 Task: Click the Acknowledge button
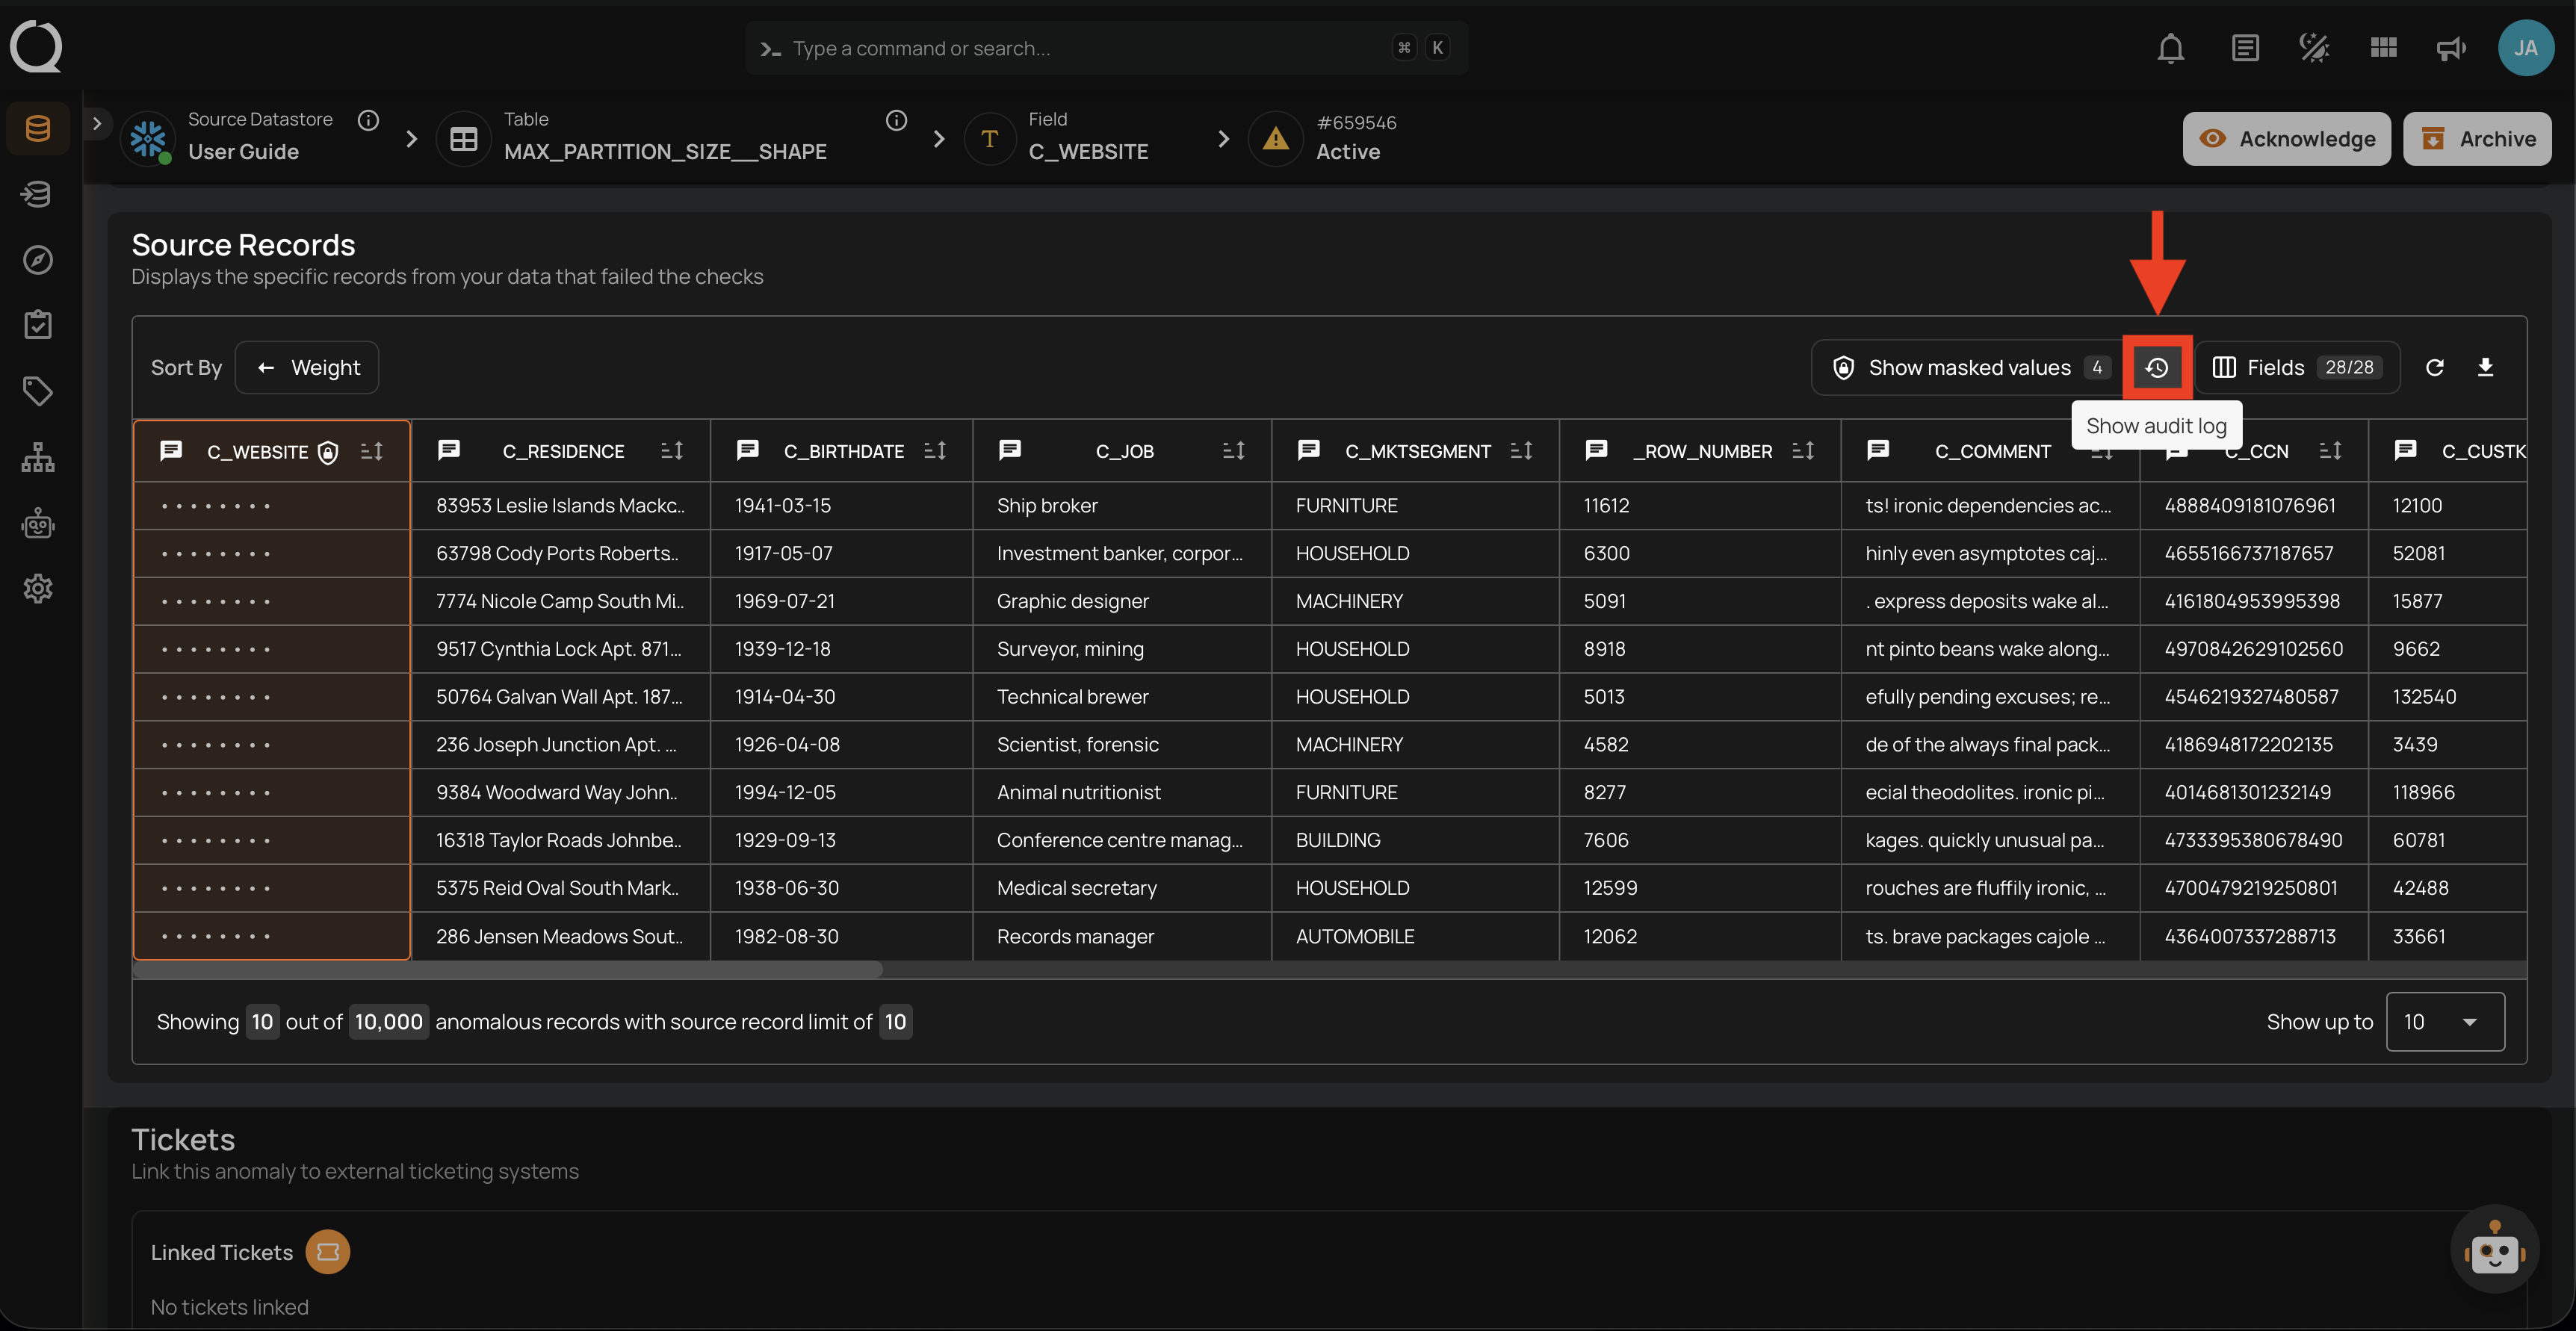[x=2287, y=139]
